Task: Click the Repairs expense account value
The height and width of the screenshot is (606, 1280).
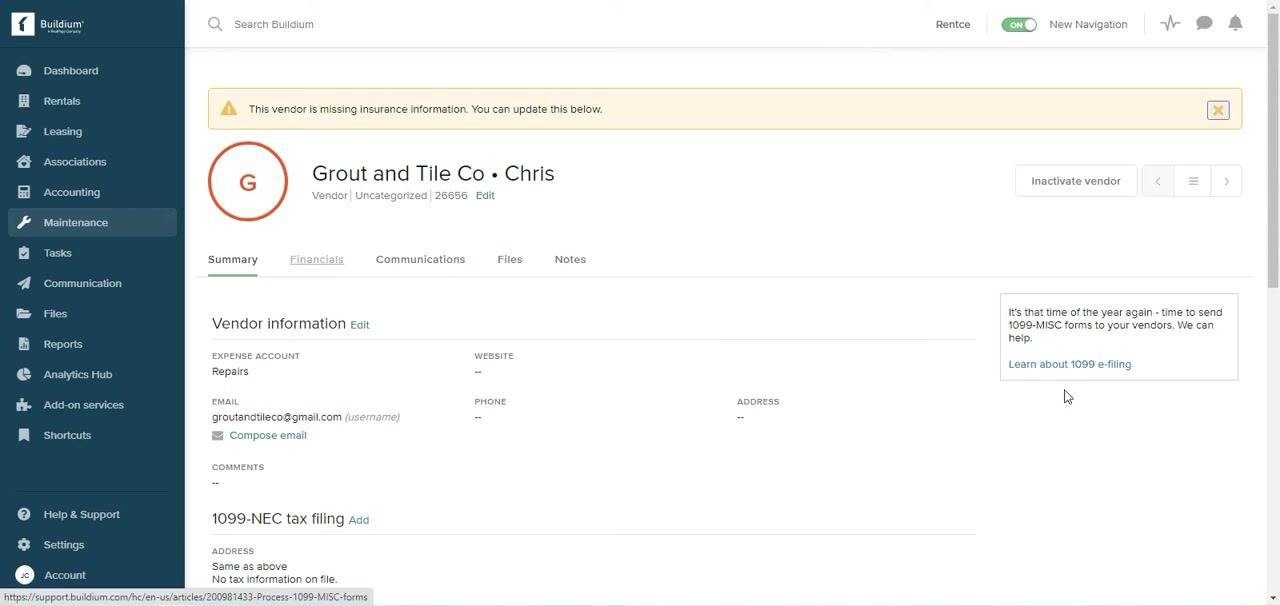Action: tap(230, 372)
